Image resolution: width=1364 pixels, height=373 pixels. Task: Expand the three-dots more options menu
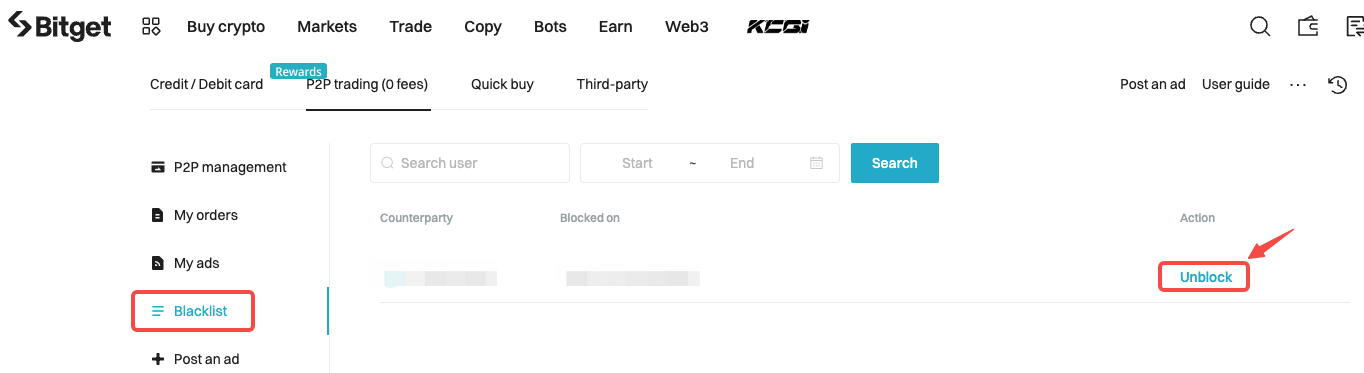[1298, 85]
